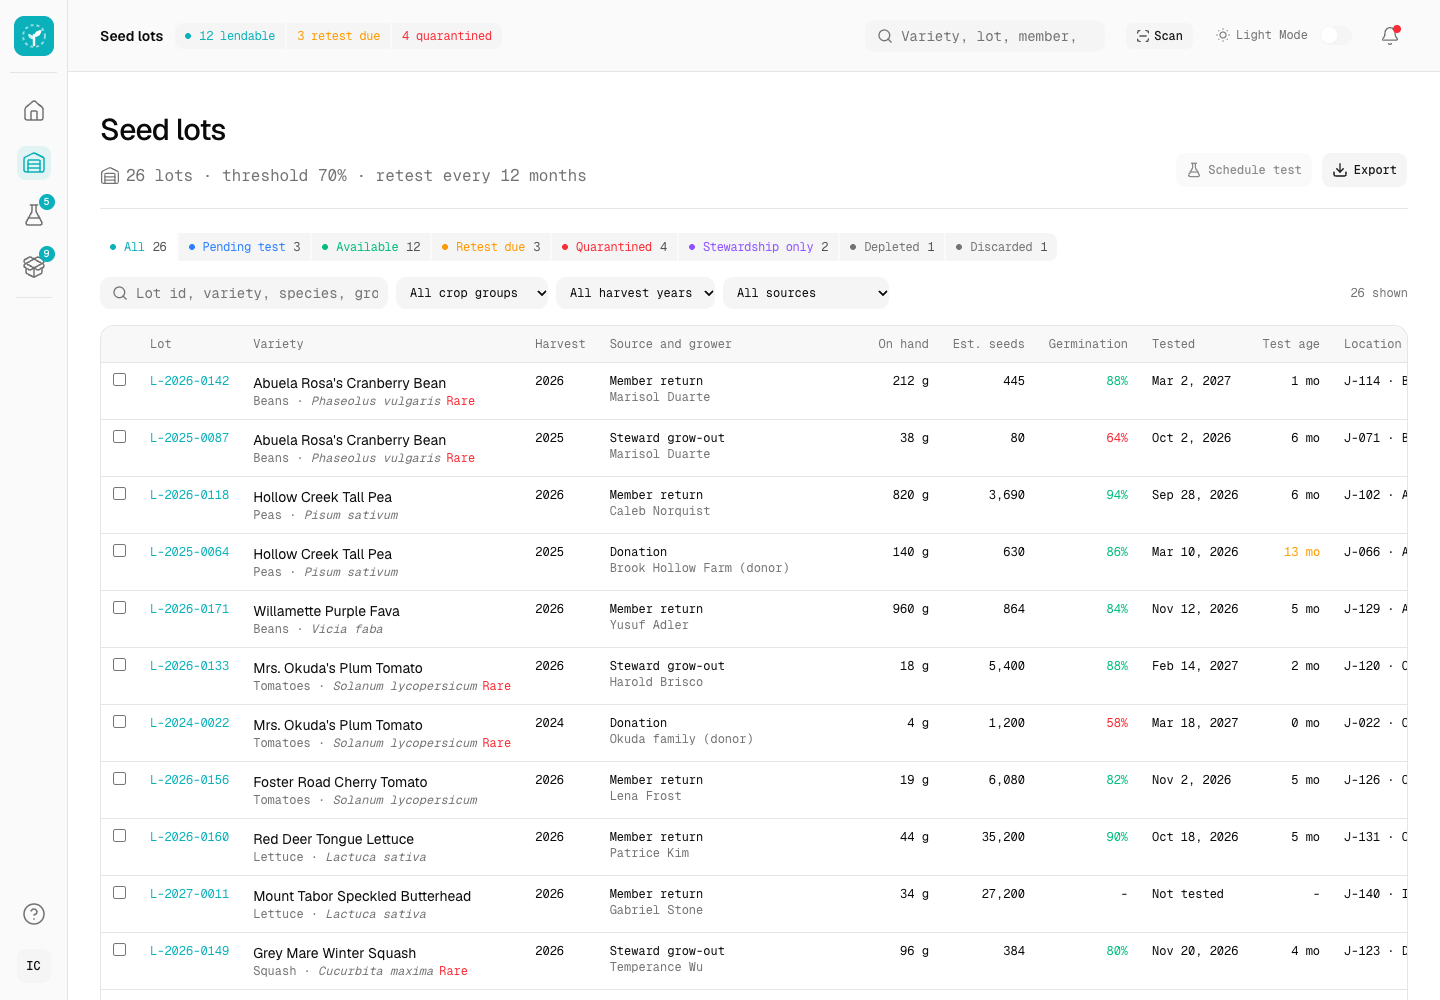
Task: Focus the top search variety field
Action: 985,36
